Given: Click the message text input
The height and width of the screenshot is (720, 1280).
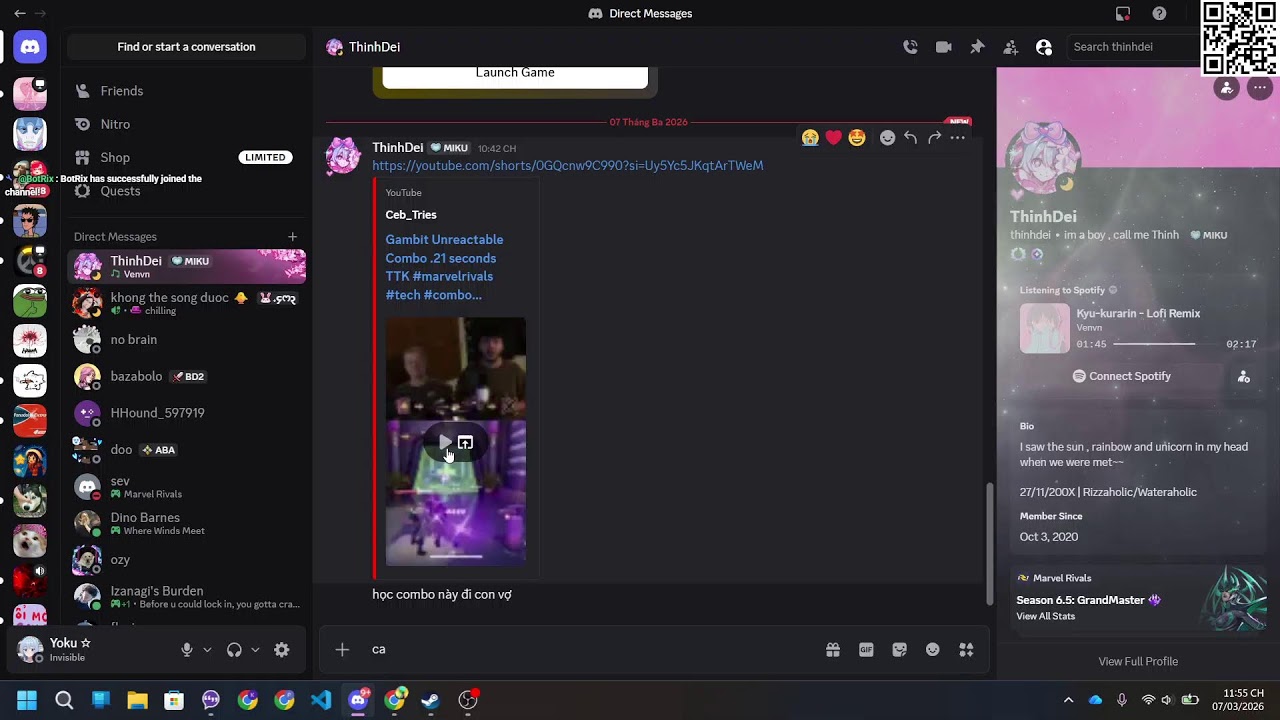Looking at the screenshot, I should click(x=590, y=650).
